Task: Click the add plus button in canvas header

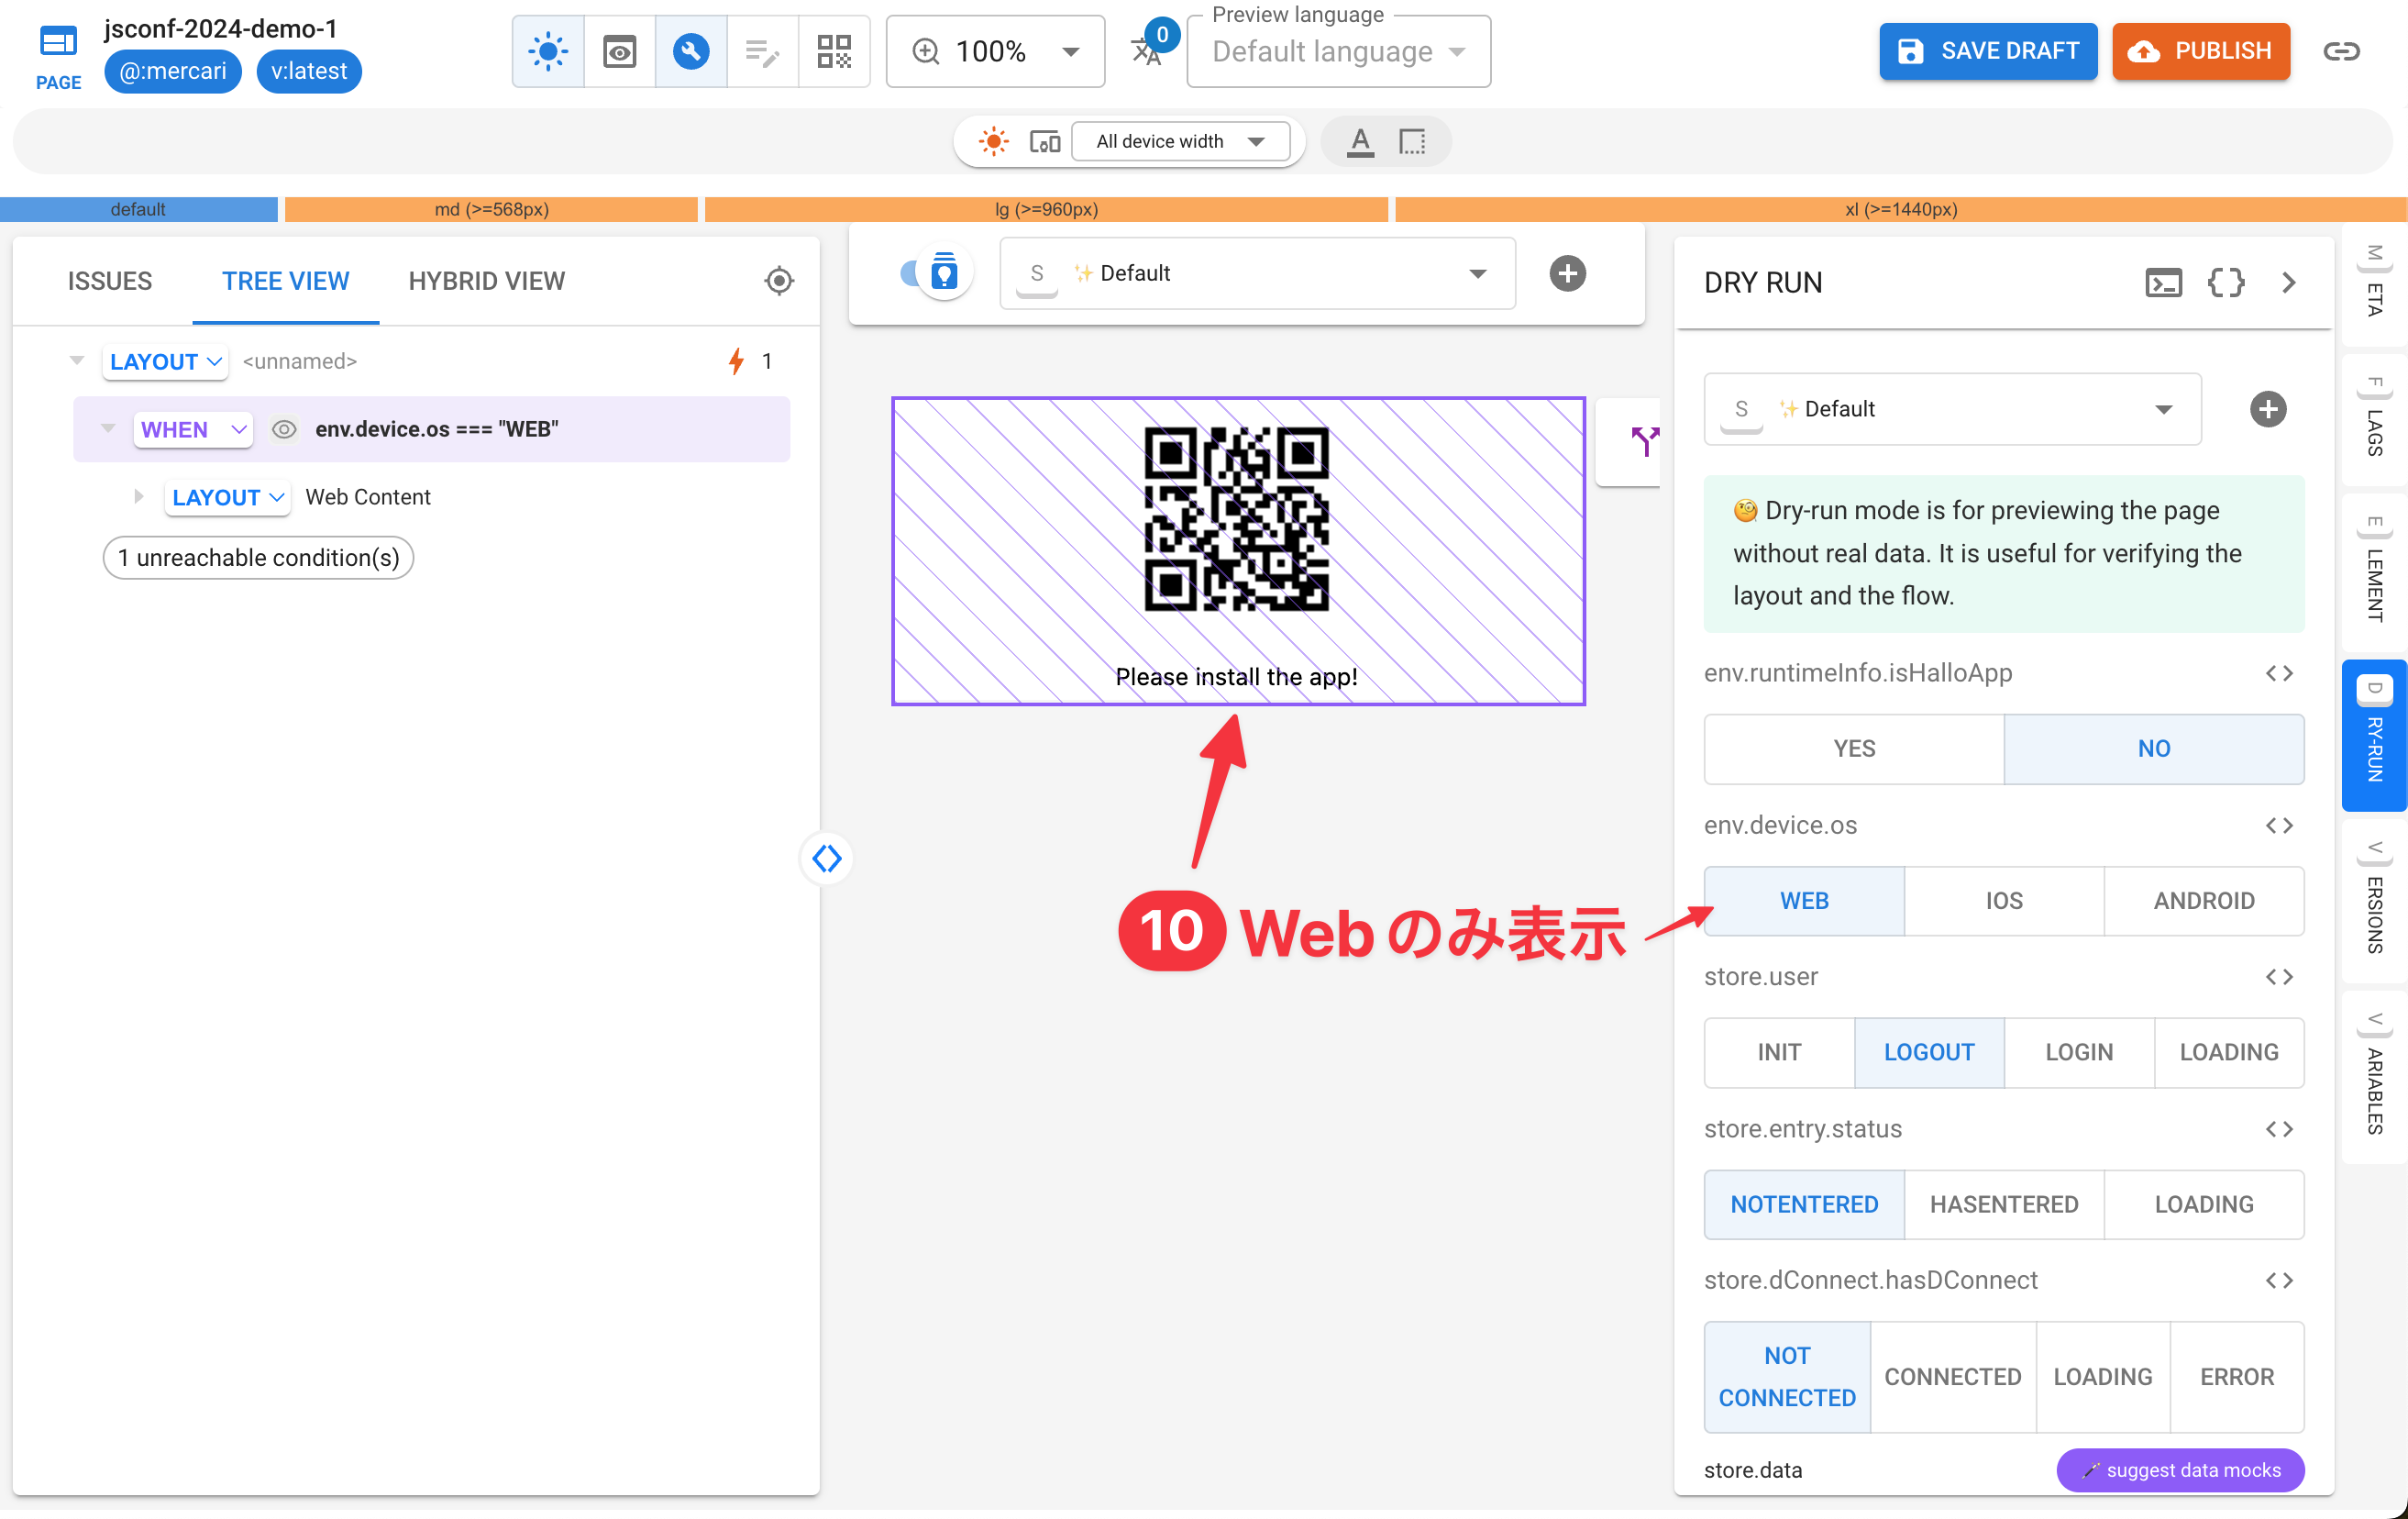Action: tap(1567, 273)
